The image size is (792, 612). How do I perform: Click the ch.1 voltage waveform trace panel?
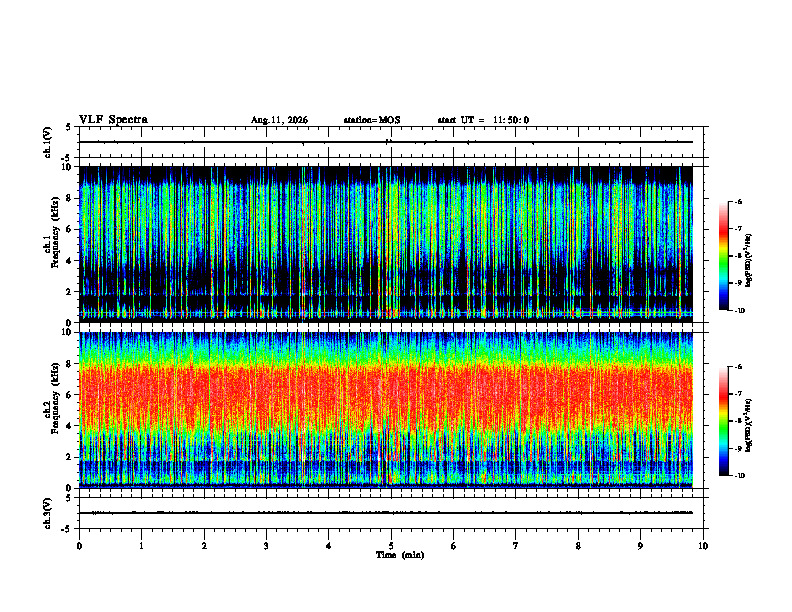391,142
